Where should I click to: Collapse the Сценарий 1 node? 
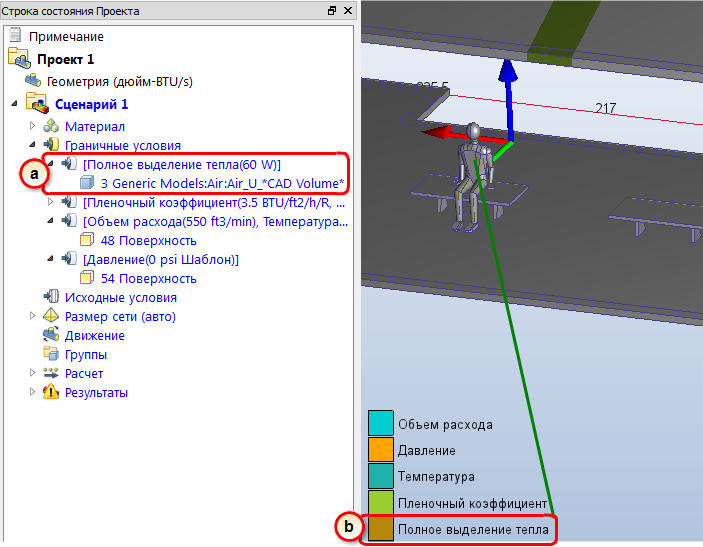coord(14,104)
